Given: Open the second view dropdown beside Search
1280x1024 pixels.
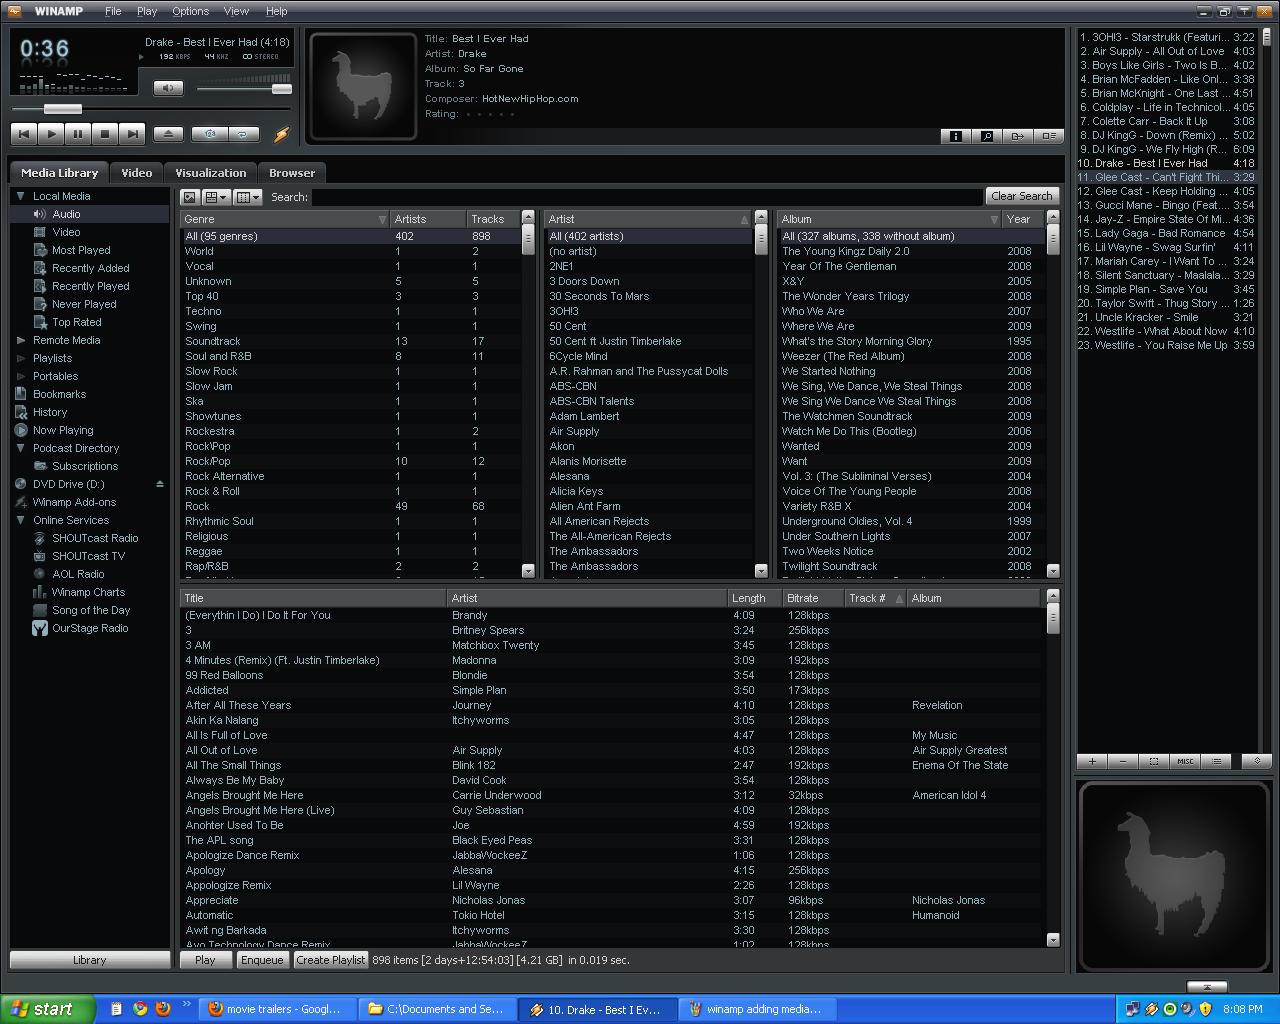Looking at the screenshot, I should tap(217, 197).
